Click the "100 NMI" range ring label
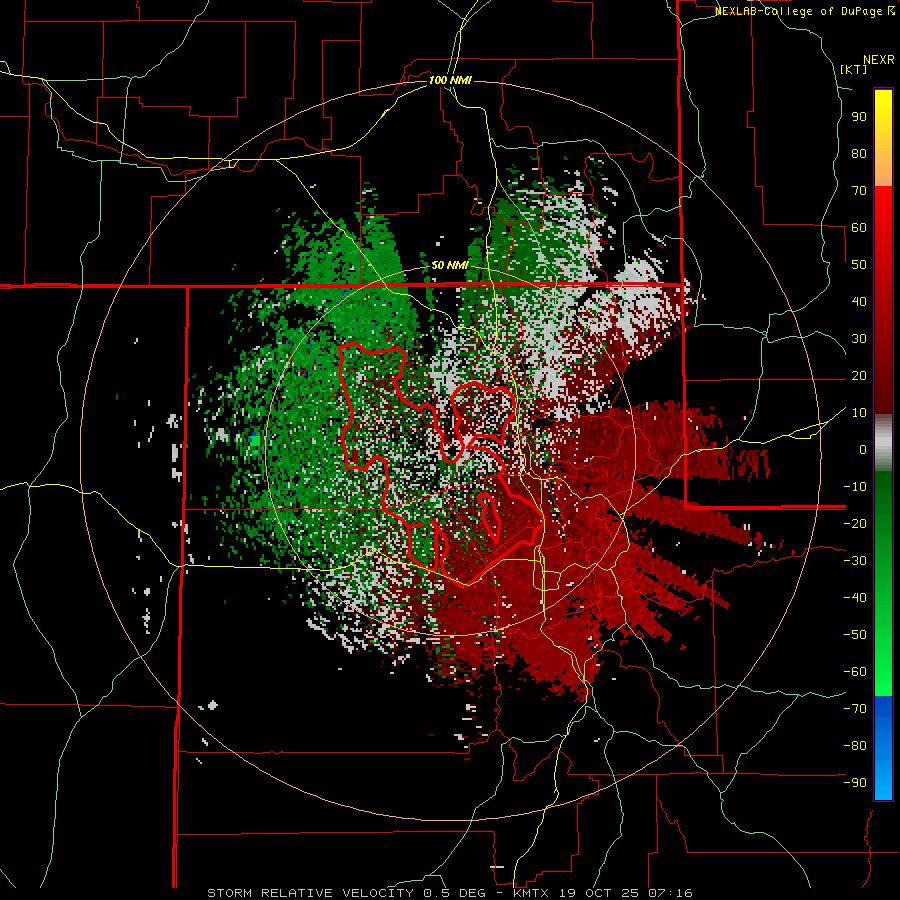The image size is (900, 900). pyautogui.click(x=450, y=80)
